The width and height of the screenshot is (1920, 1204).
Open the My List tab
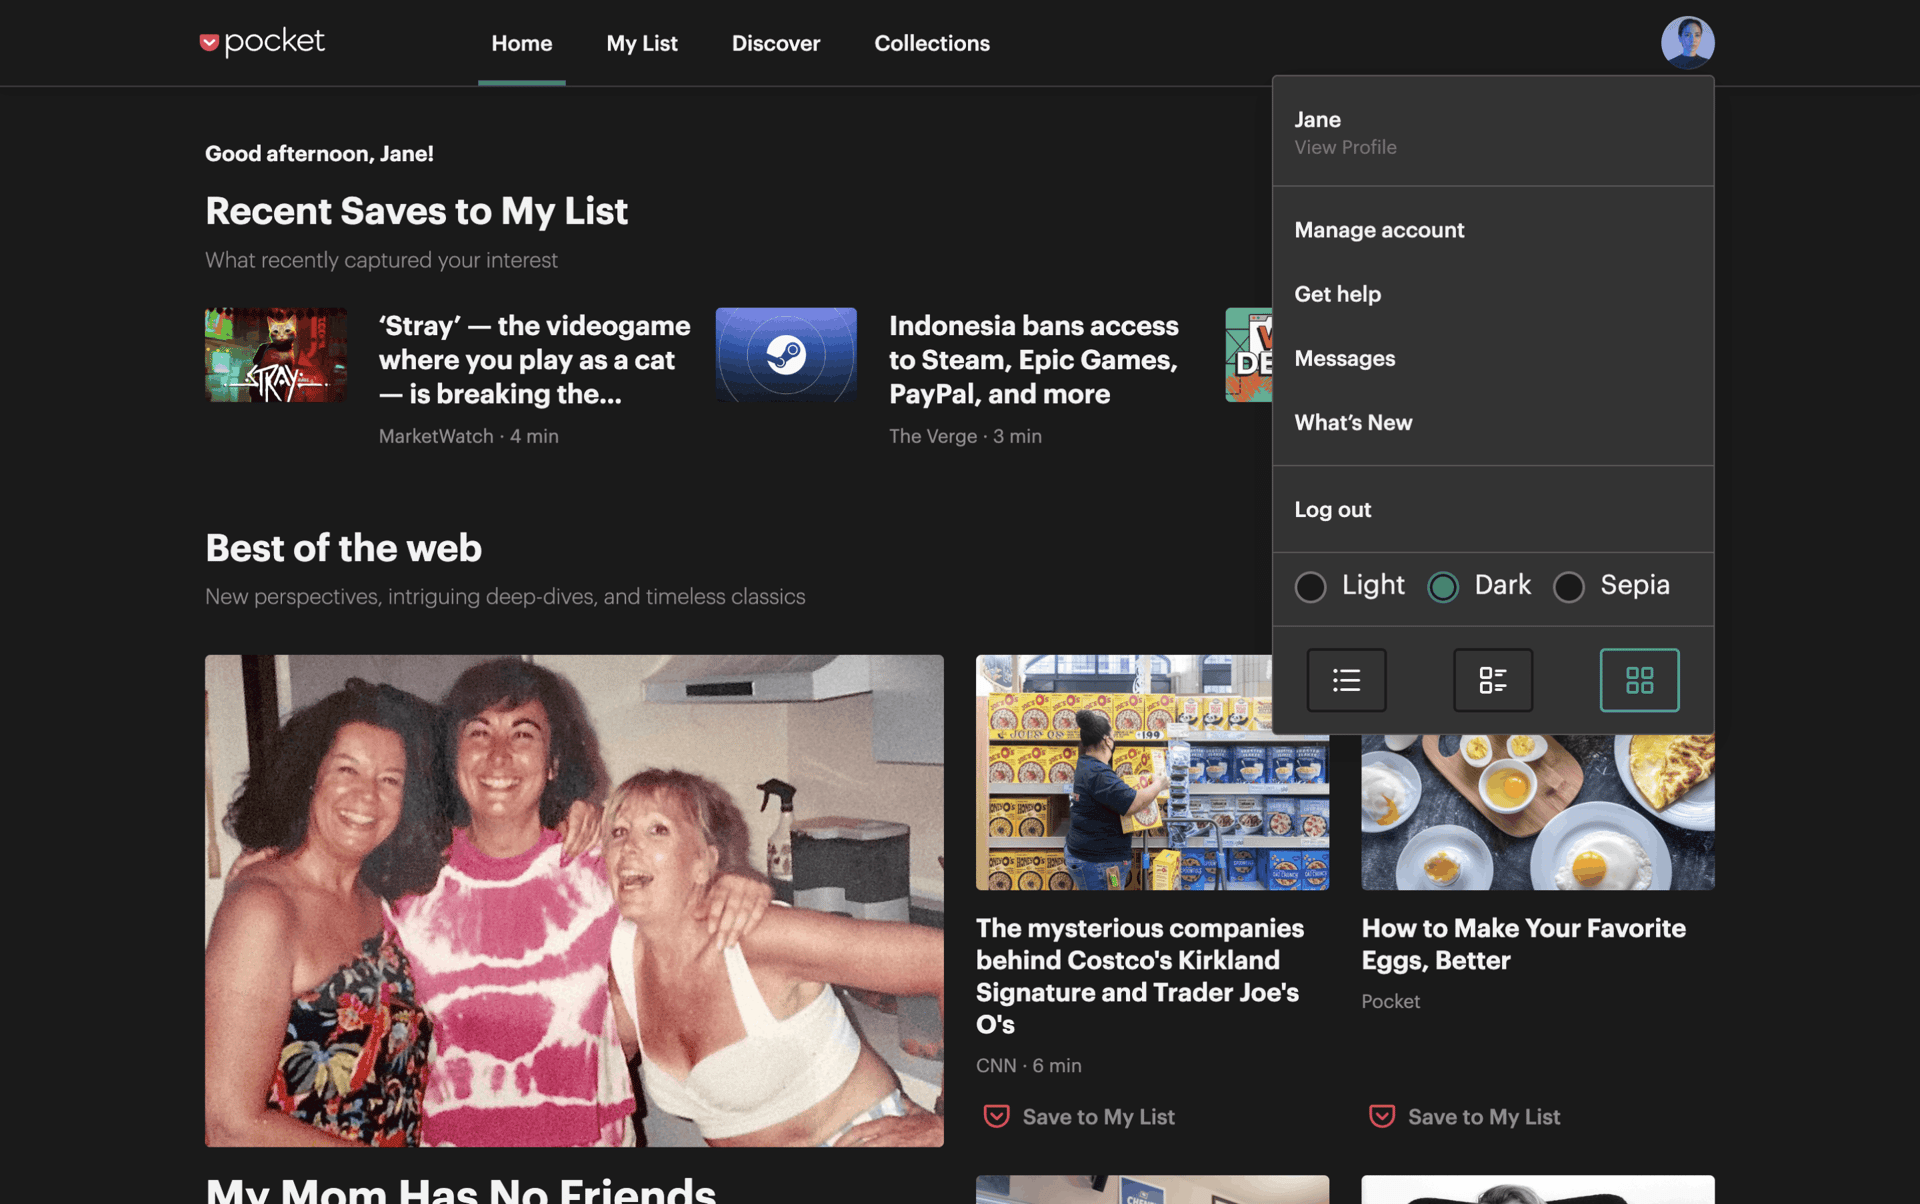(642, 43)
